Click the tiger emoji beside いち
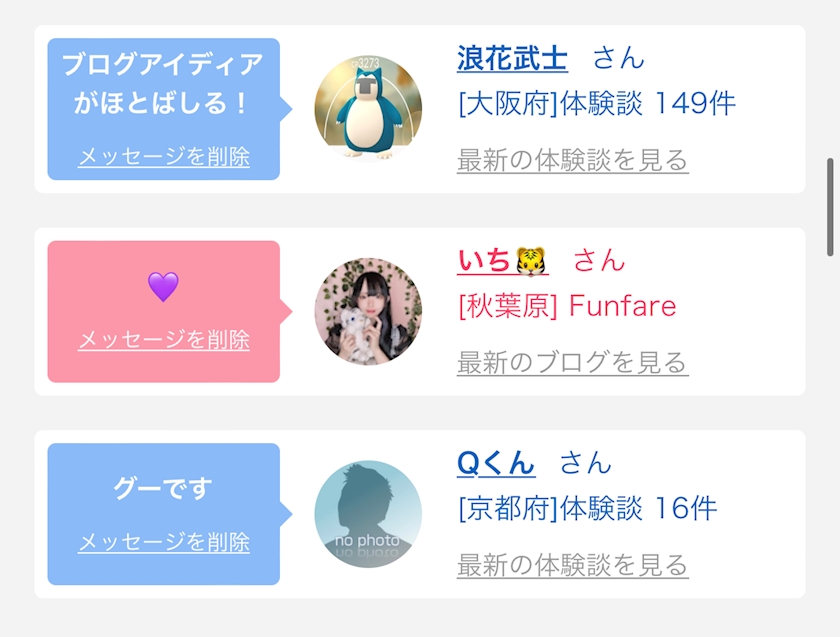Image resolution: width=840 pixels, height=637 pixels. coord(532,262)
